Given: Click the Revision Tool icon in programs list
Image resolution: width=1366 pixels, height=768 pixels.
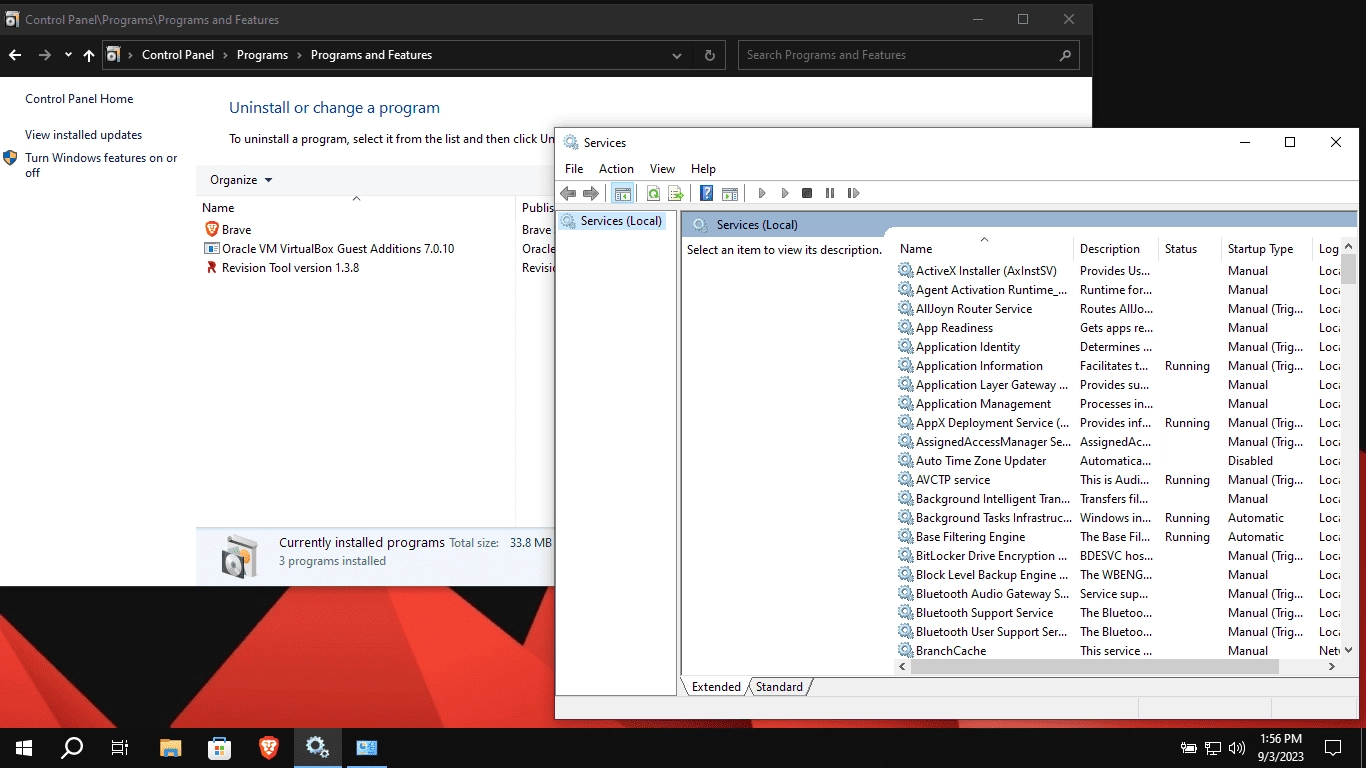Looking at the screenshot, I should coord(211,267).
